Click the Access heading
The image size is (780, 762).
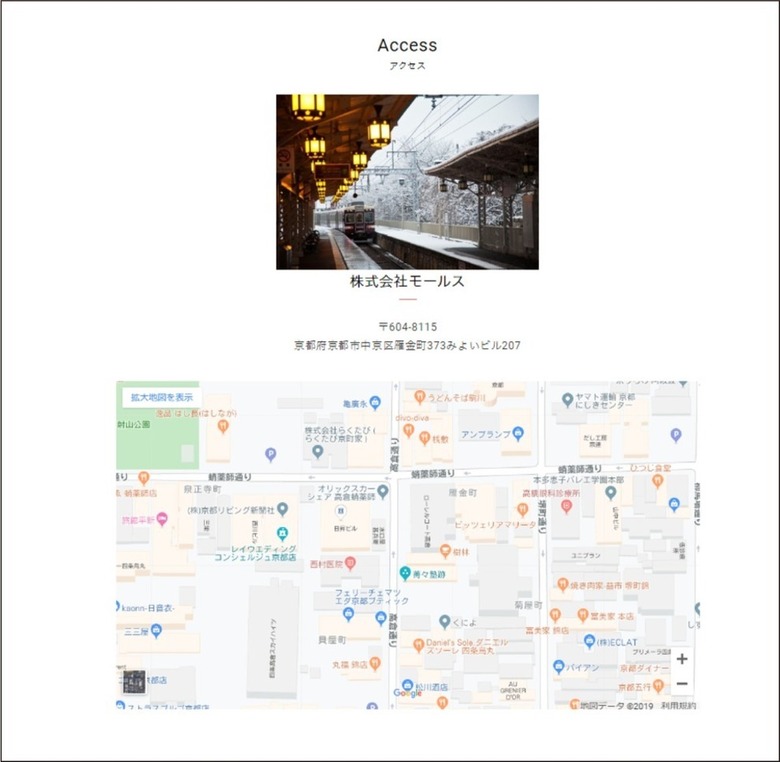tap(407, 45)
